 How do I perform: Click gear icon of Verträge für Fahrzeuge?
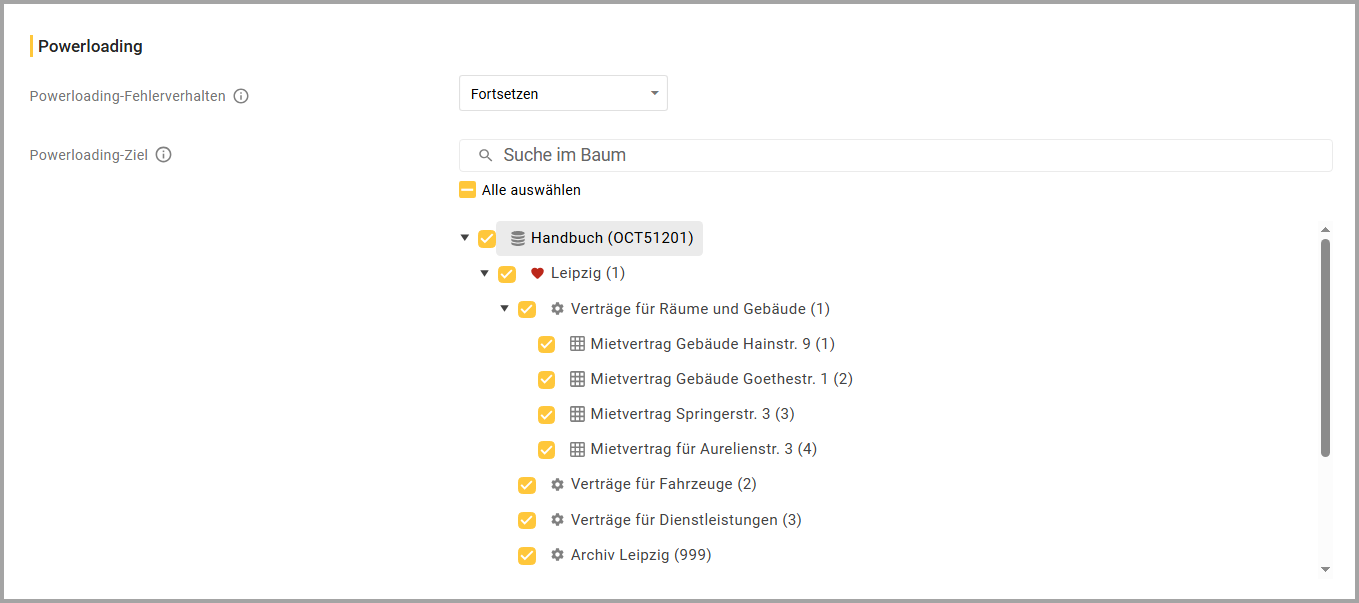tap(557, 485)
